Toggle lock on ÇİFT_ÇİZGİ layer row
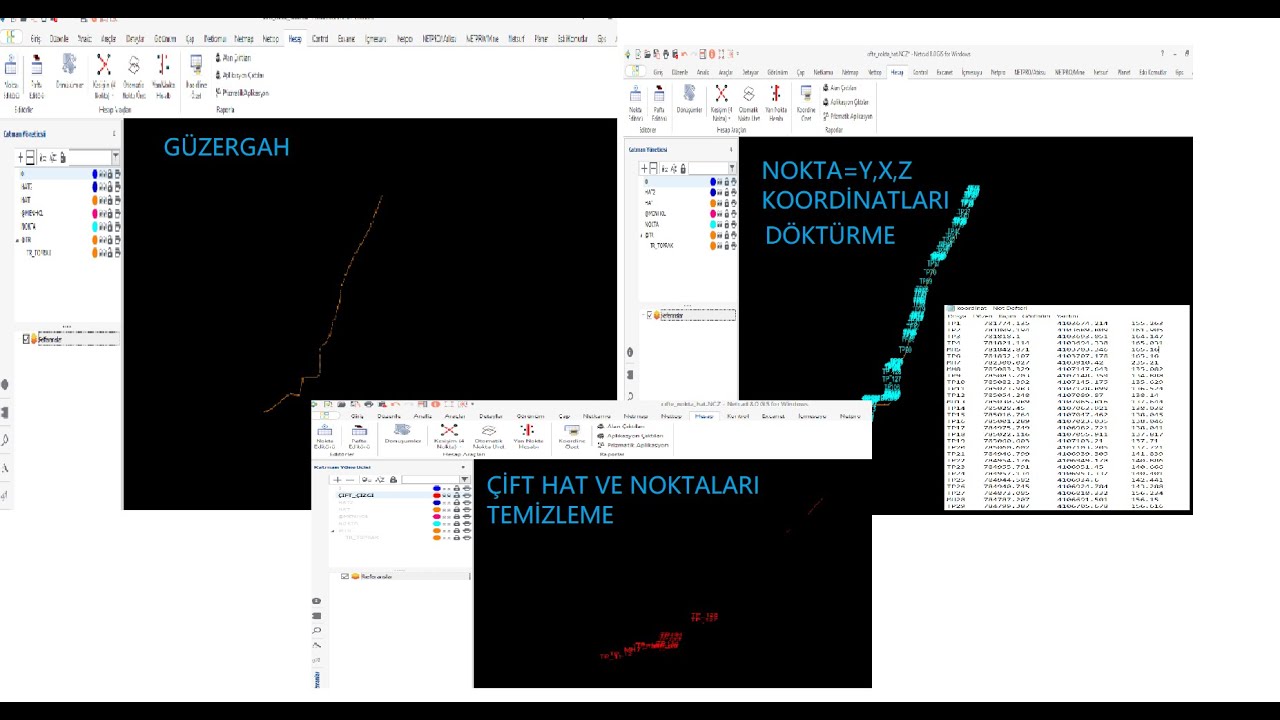This screenshot has width=1280, height=720. point(457,495)
